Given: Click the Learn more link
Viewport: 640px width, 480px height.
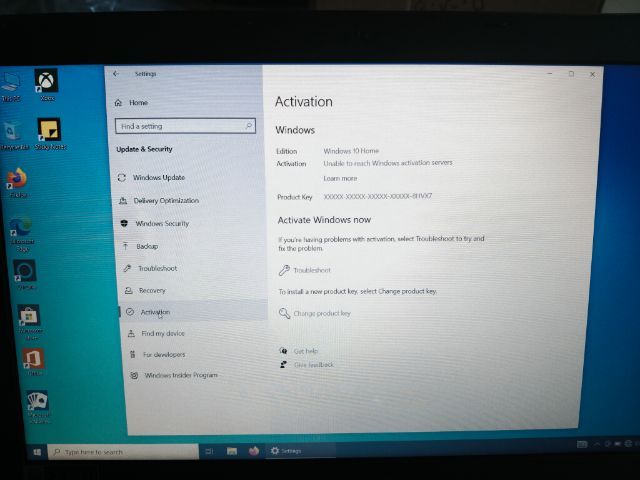Looking at the screenshot, I should tap(340, 178).
